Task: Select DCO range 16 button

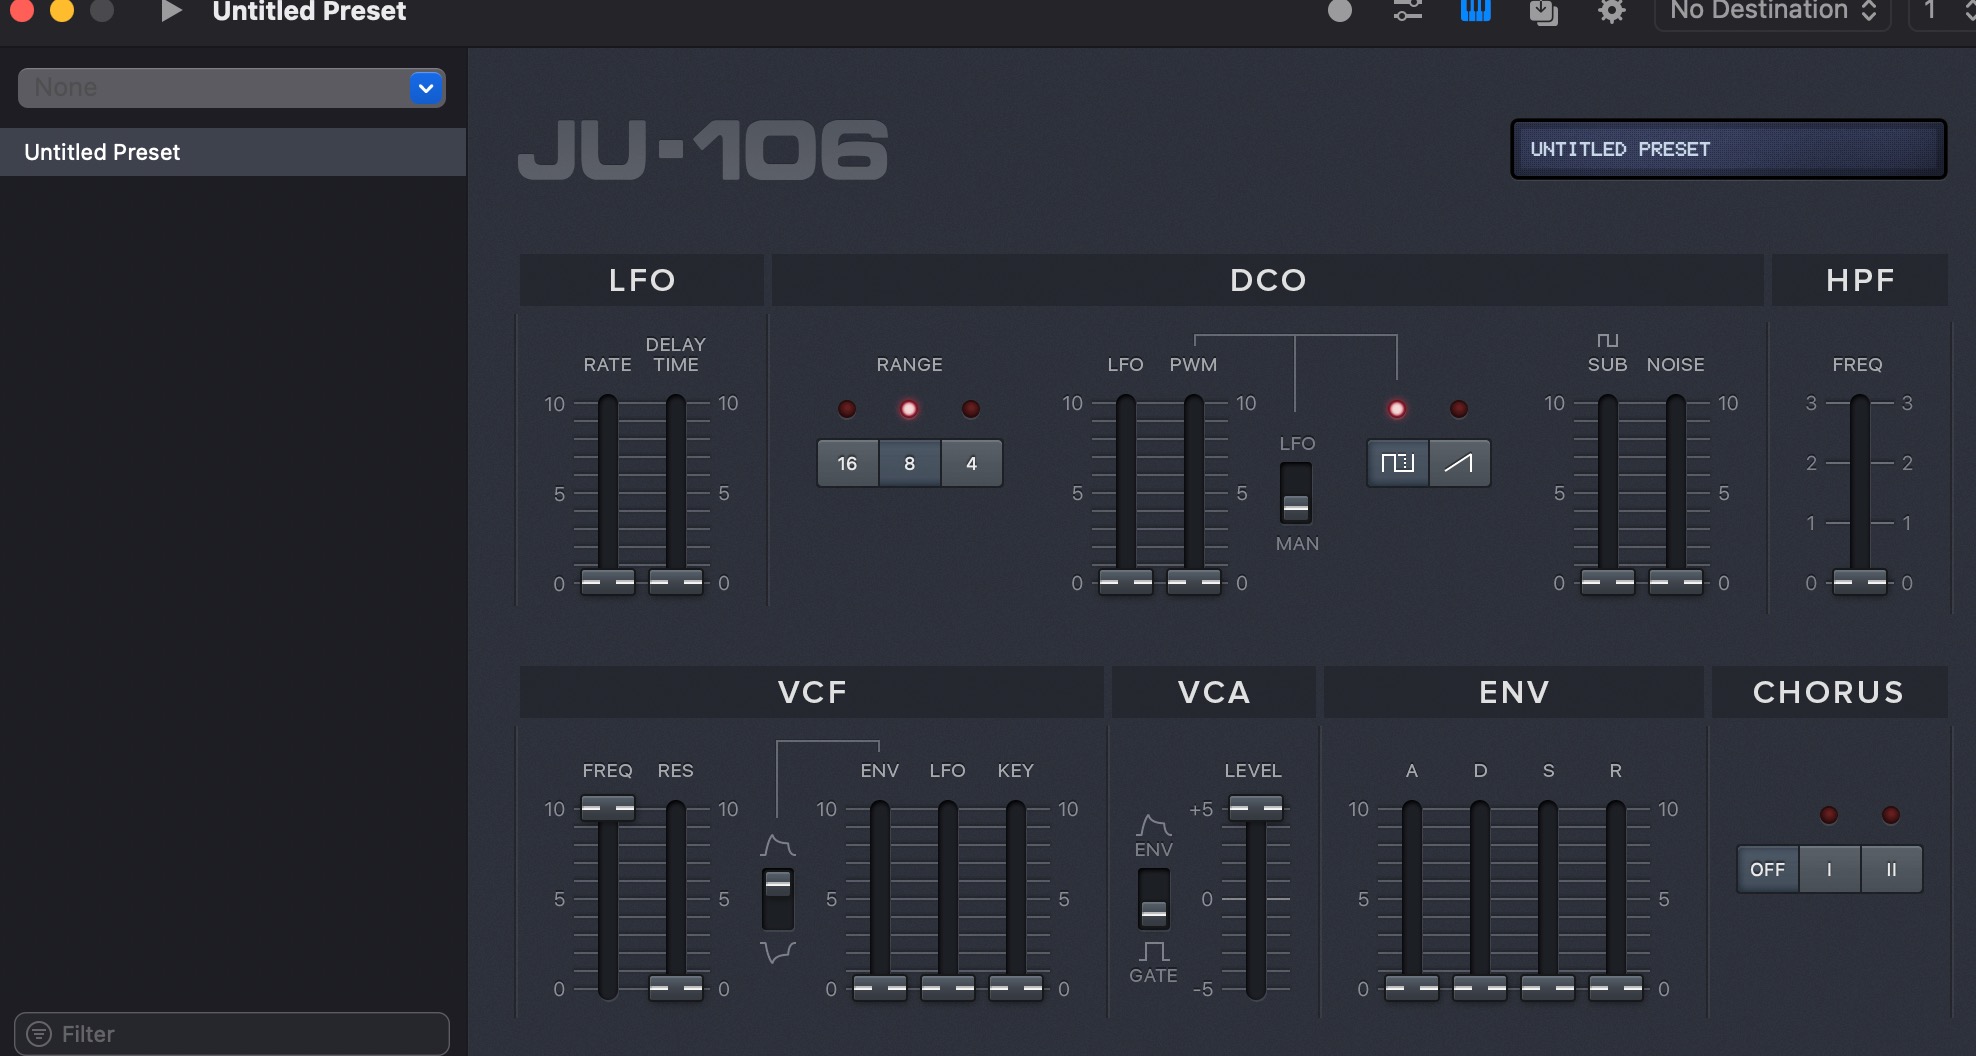Action: (848, 463)
